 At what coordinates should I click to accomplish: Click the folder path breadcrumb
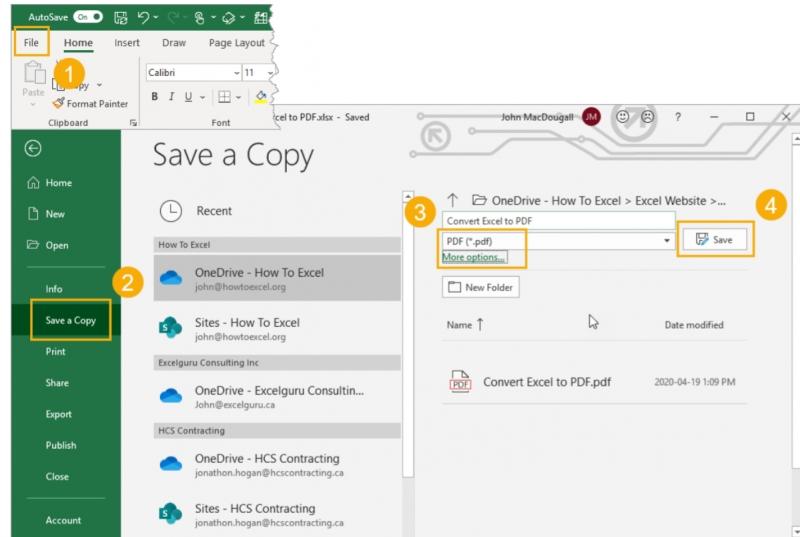pyautogui.click(x=599, y=200)
